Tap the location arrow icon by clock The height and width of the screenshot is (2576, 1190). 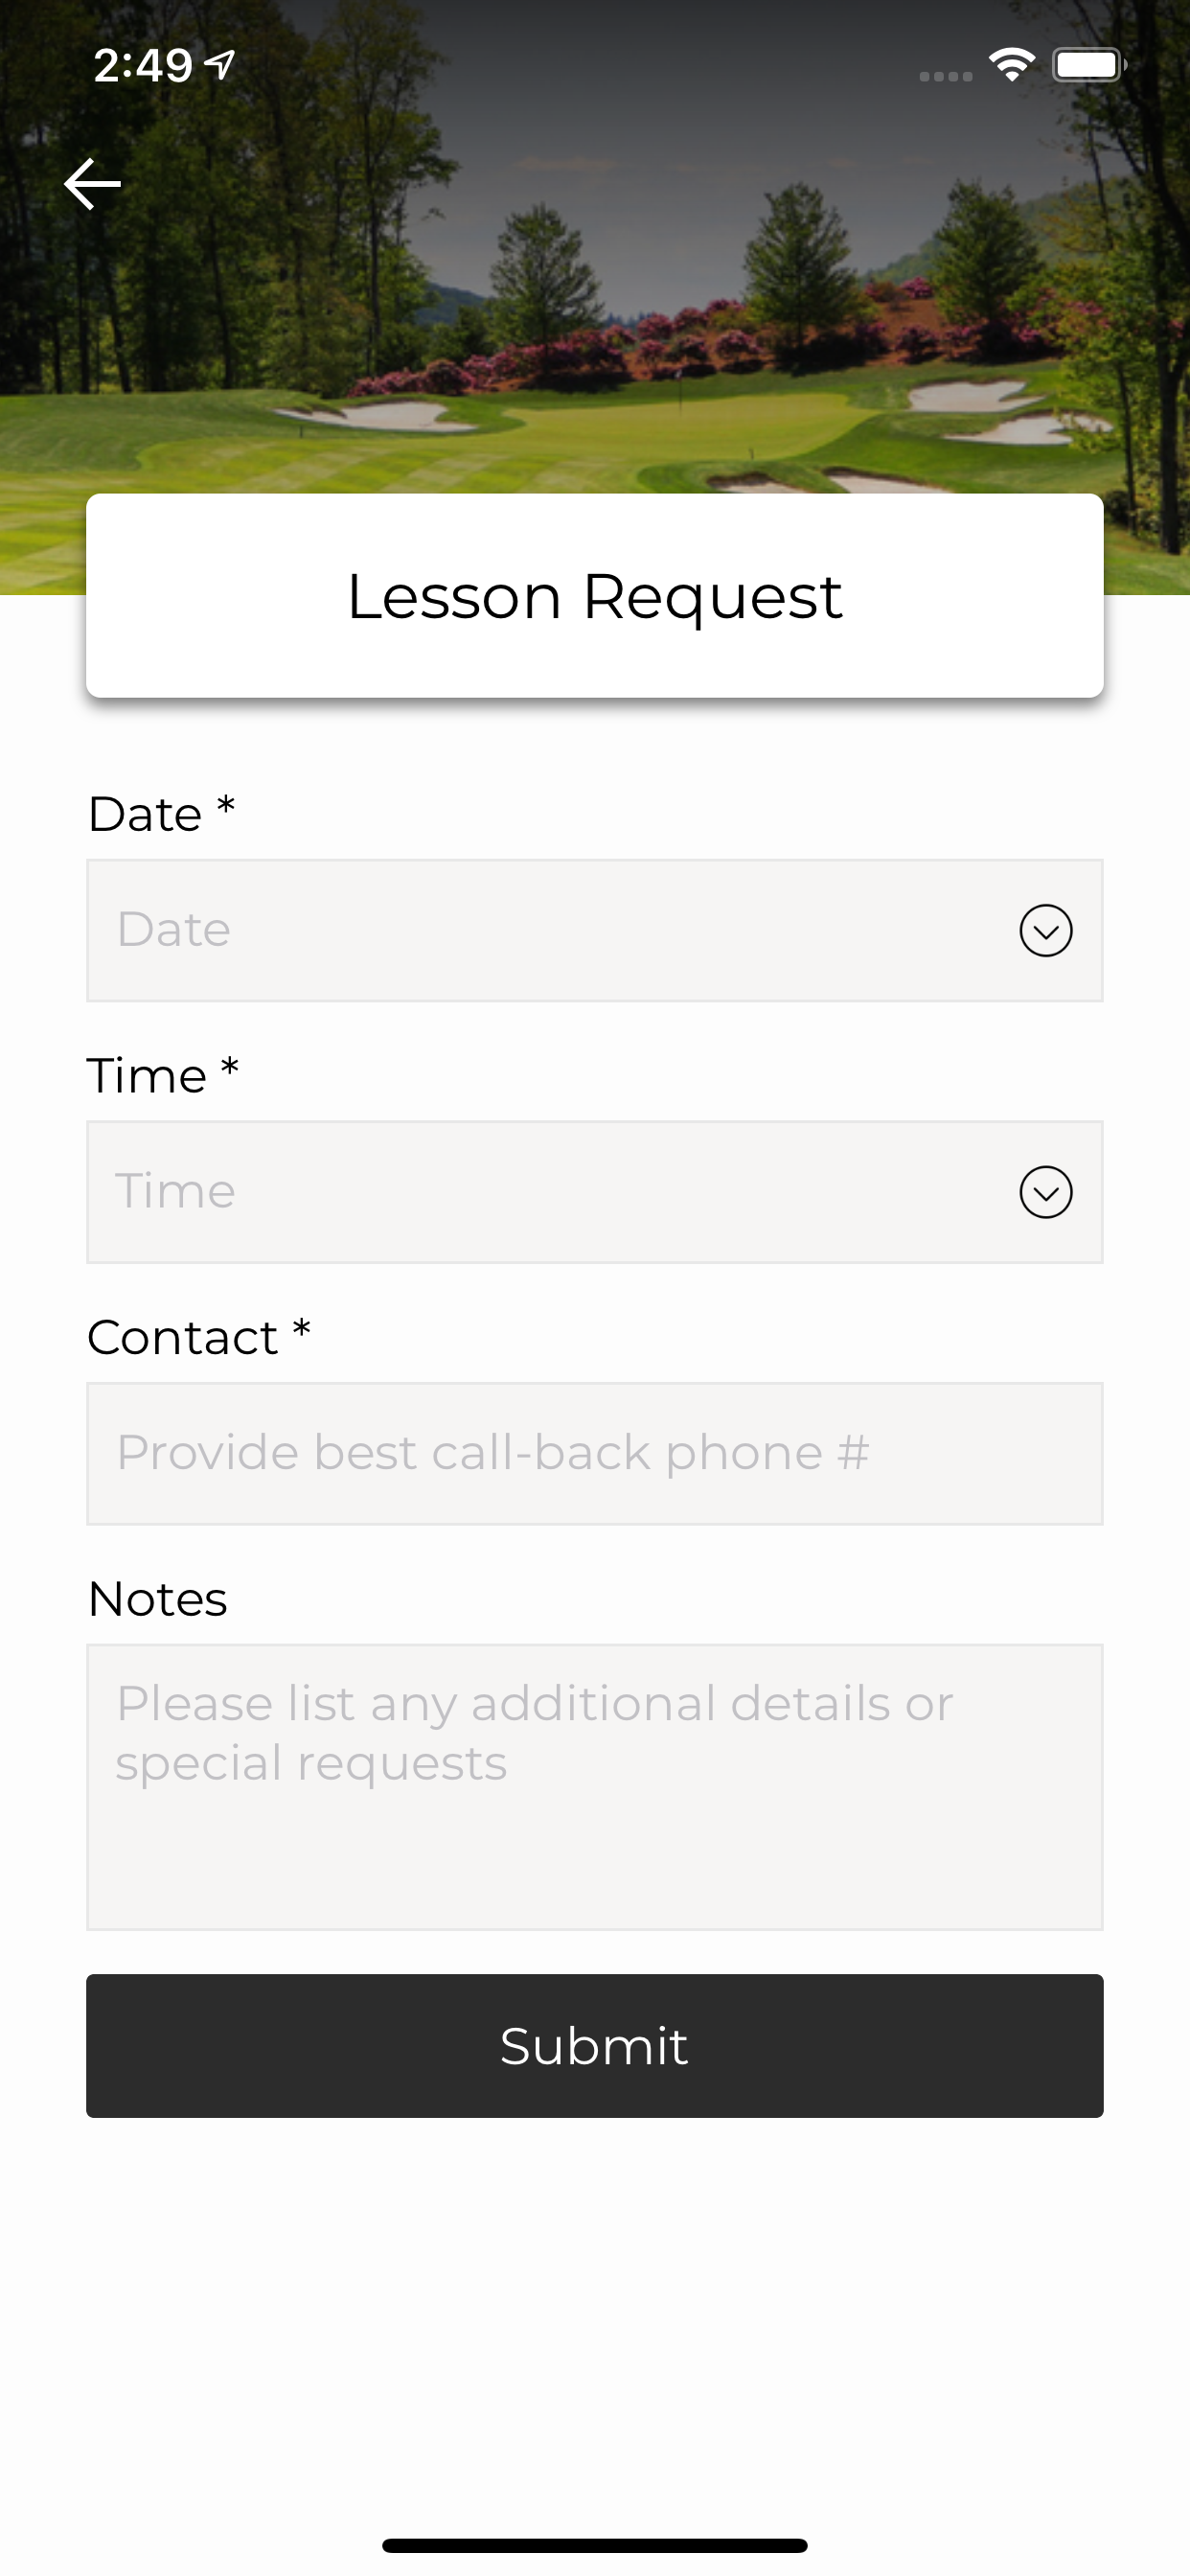pyautogui.click(x=220, y=65)
